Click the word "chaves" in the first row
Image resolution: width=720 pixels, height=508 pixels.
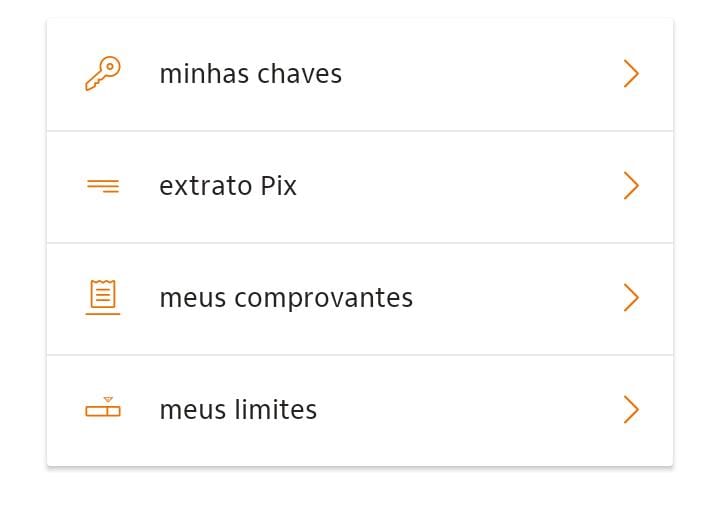coord(299,73)
